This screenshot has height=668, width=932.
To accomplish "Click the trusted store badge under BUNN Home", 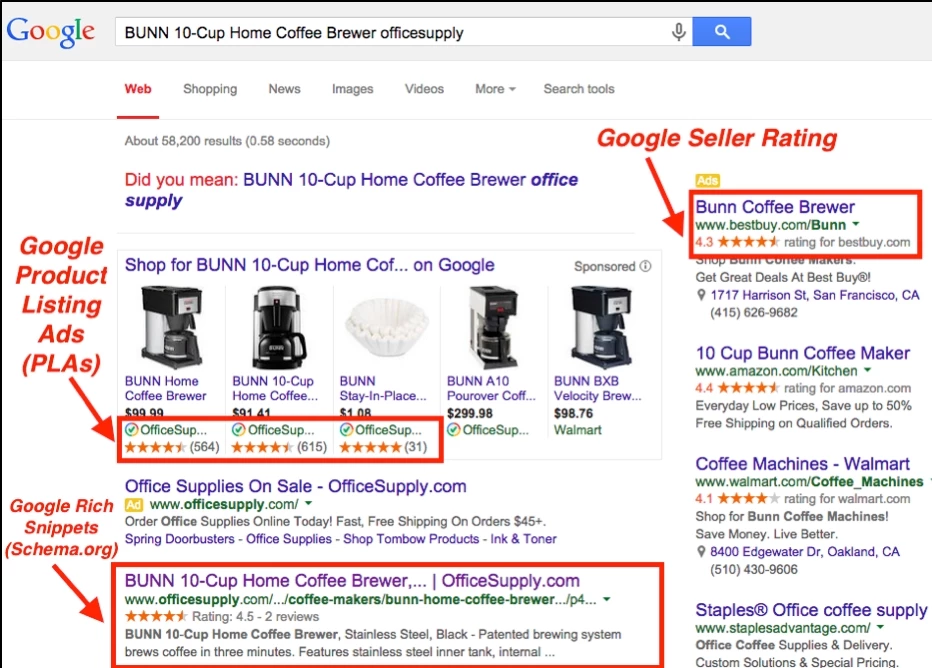I will tap(131, 430).
